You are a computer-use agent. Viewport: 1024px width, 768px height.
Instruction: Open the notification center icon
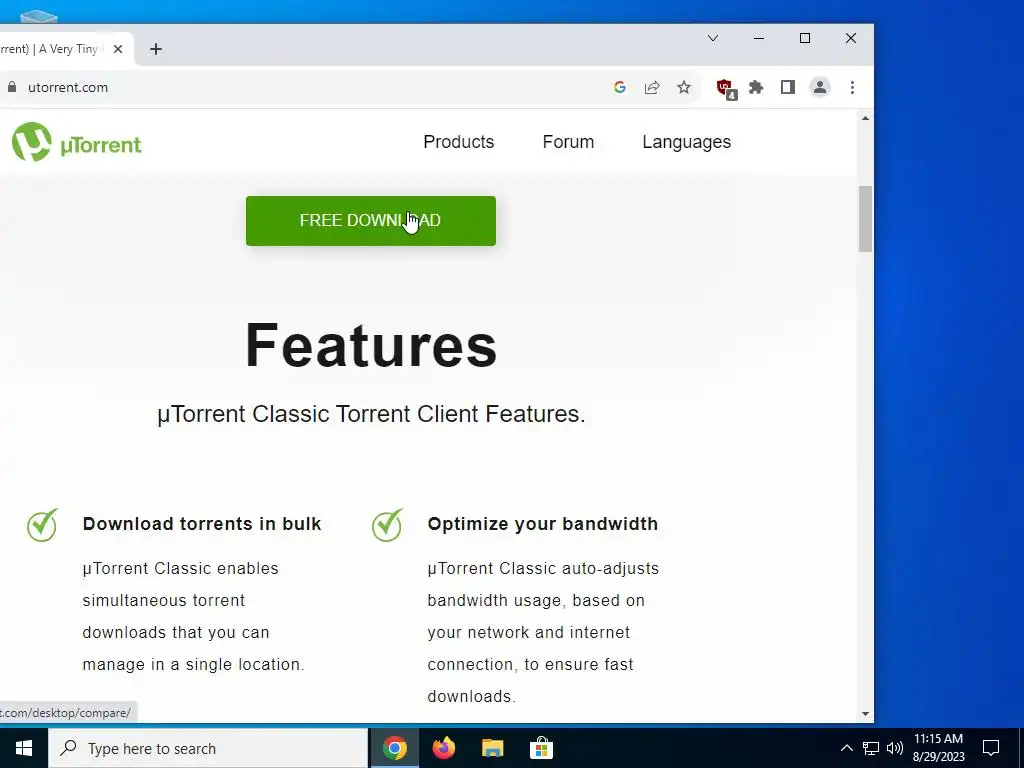(x=991, y=748)
